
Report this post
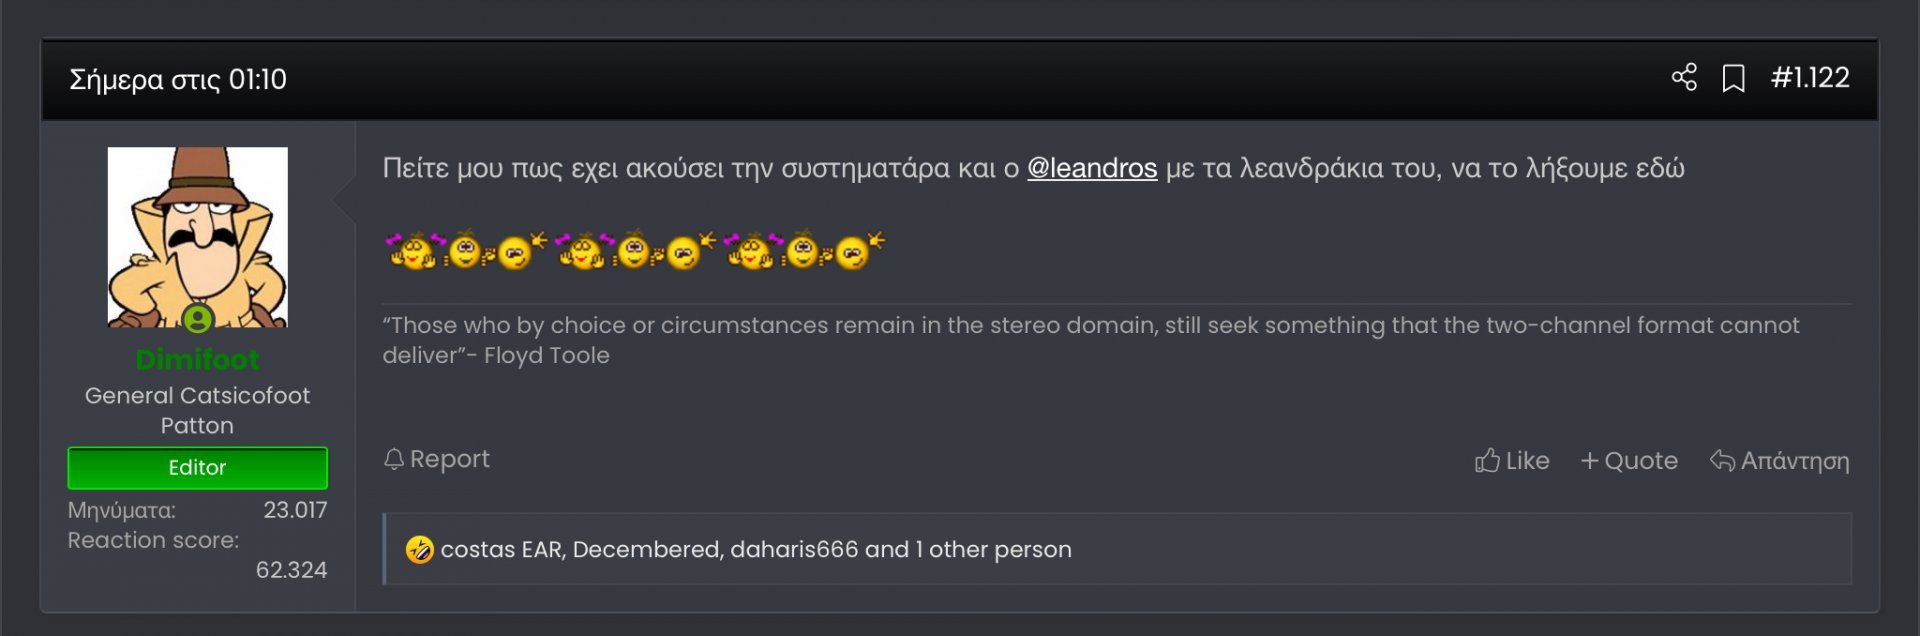coord(437,459)
